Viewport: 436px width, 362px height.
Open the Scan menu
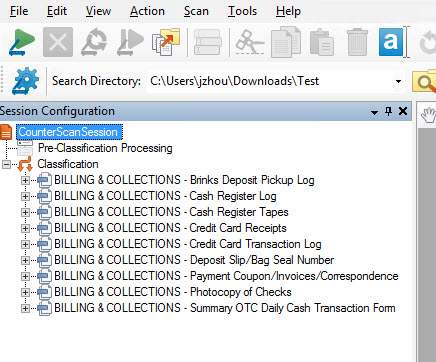click(x=196, y=11)
